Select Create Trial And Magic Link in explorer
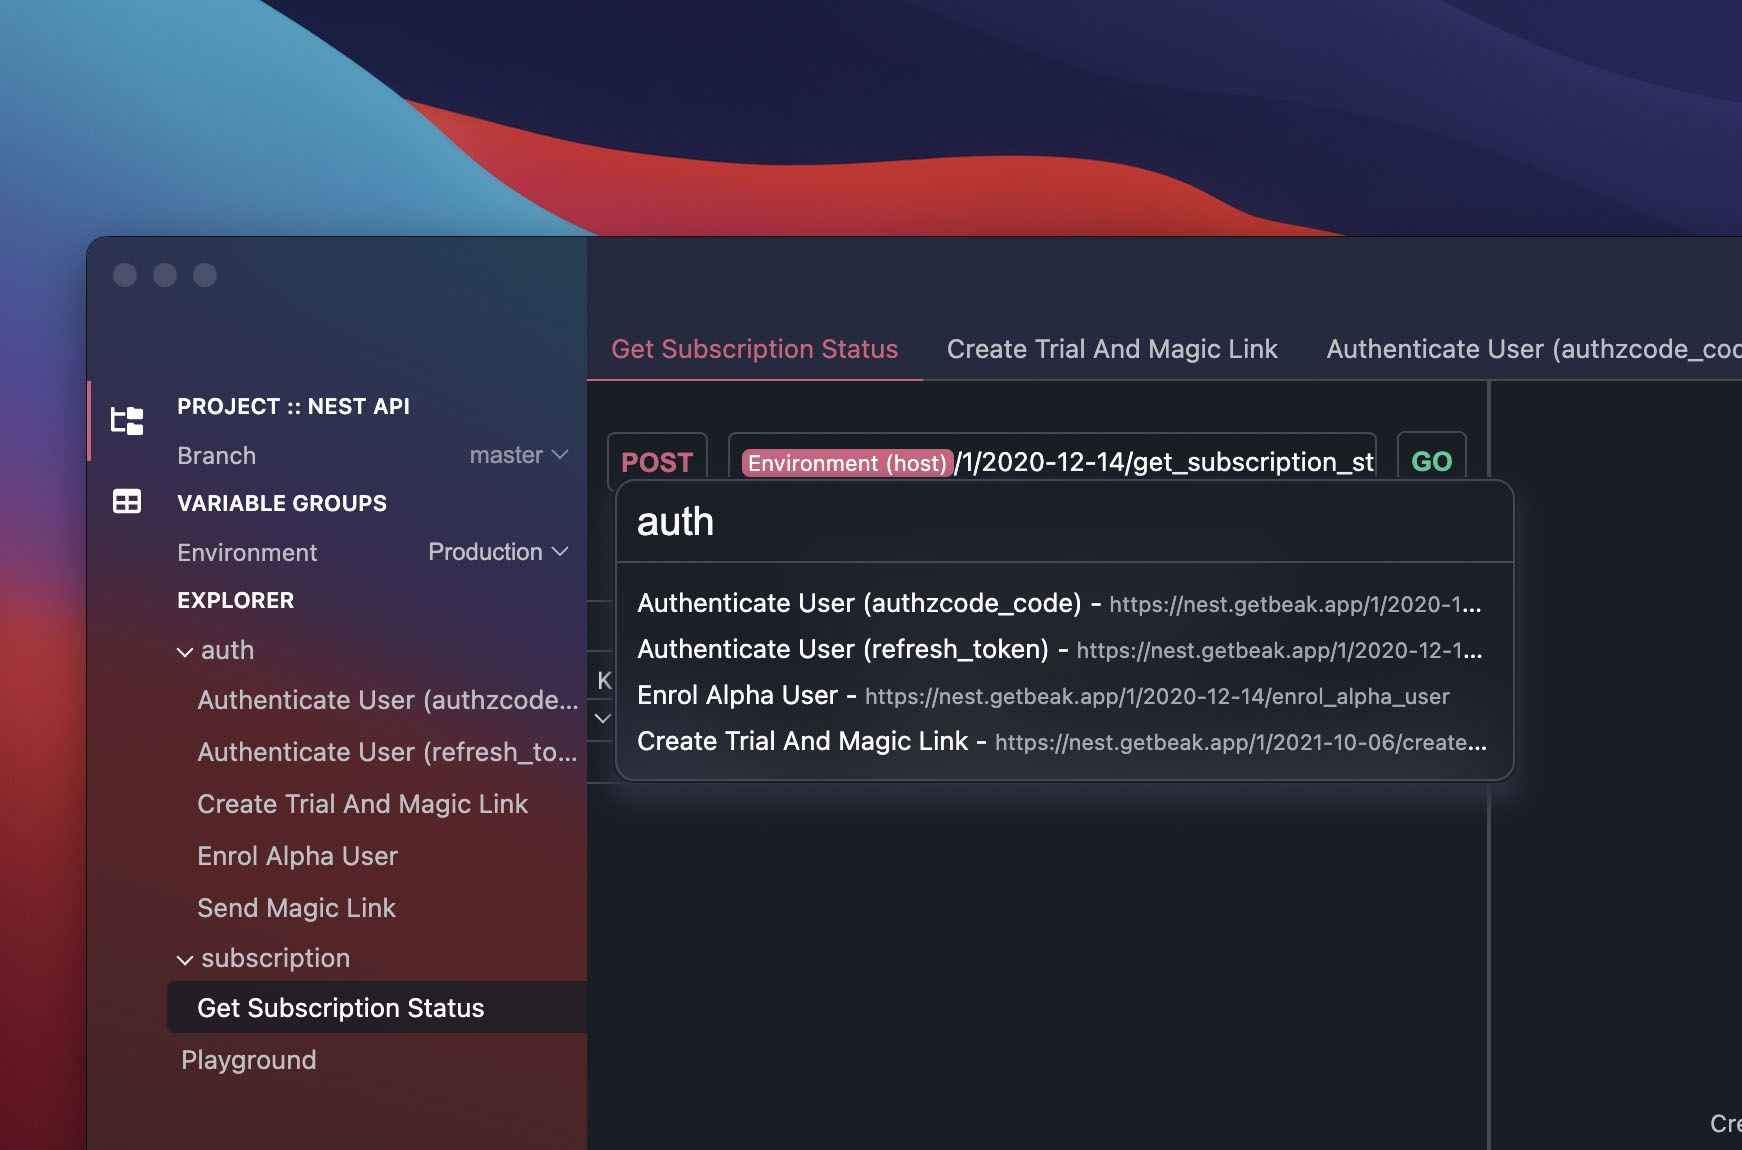 [363, 803]
